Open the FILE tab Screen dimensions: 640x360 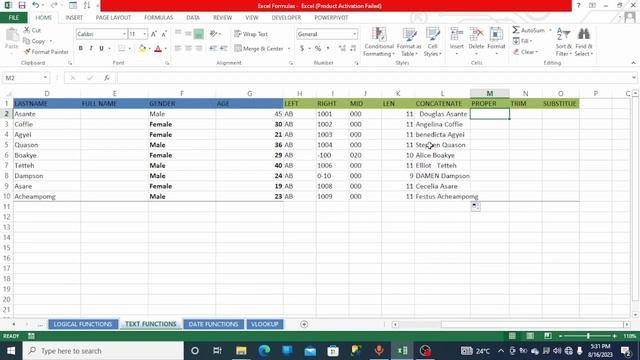(13, 18)
